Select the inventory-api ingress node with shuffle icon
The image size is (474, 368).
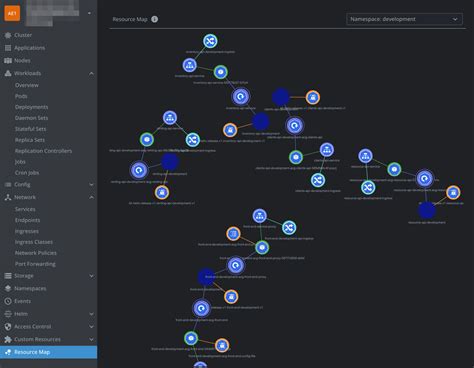click(x=210, y=41)
